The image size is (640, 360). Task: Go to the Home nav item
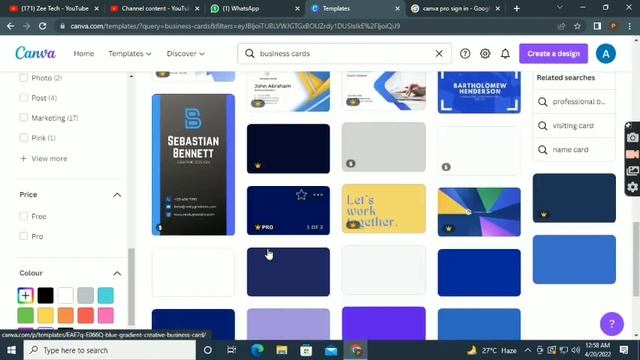(x=84, y=53)
